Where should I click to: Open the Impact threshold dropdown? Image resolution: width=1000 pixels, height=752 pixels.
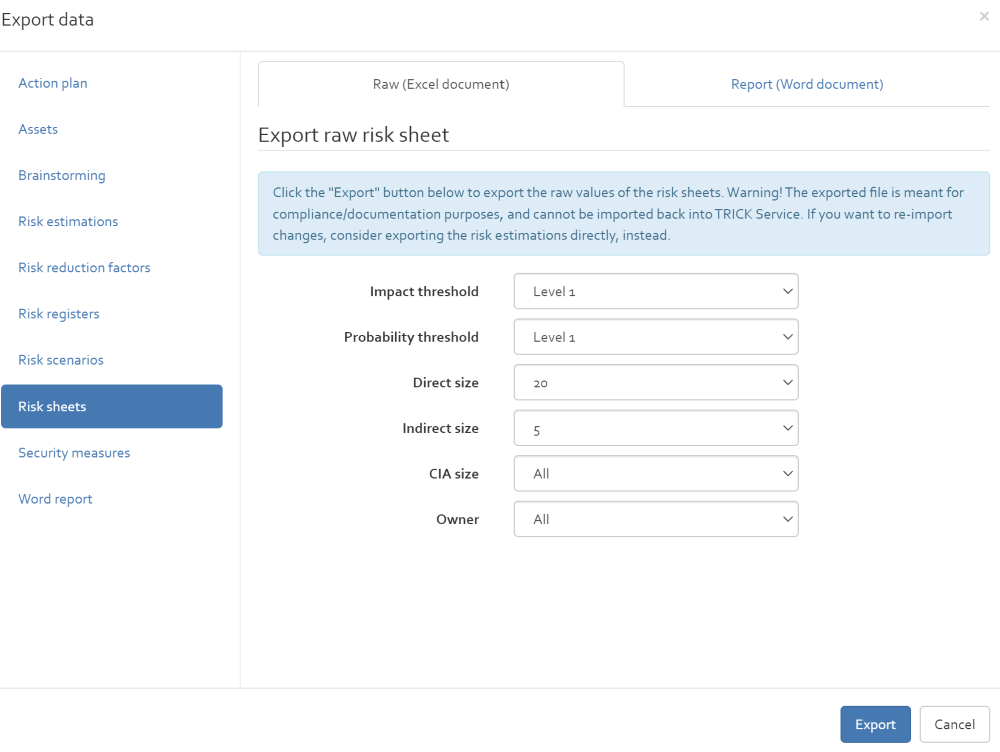click(656, 291)
